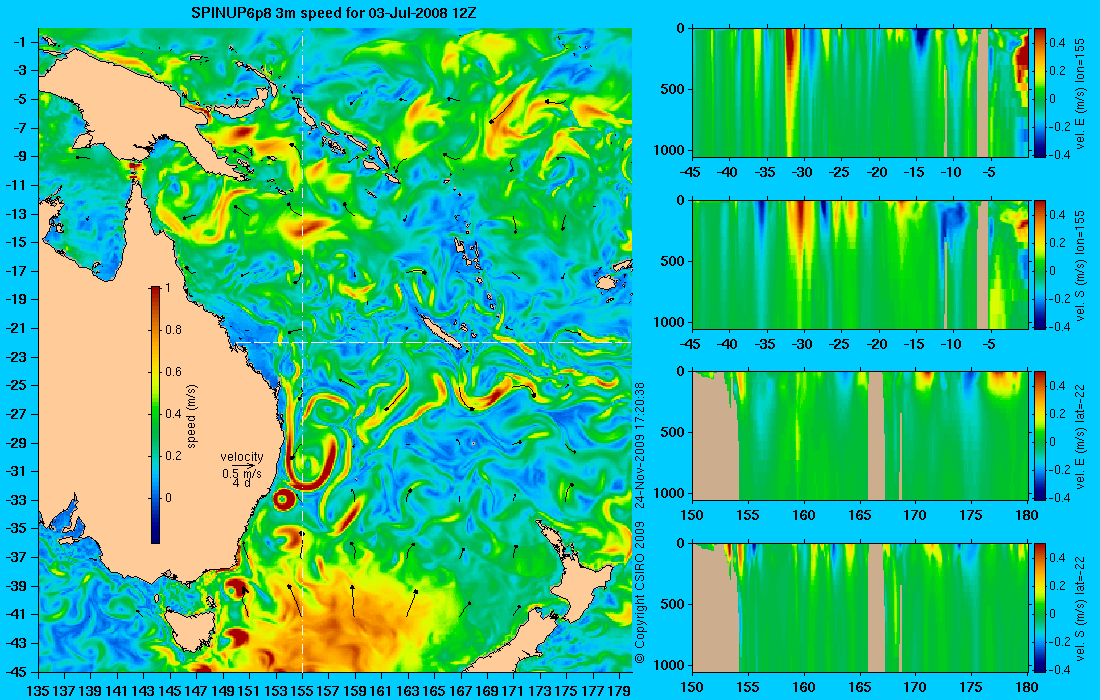
Task: Click the 'vel. S (m/s) lon=155' axis label
Action: pyautogui.click(x=1080, y=264)
